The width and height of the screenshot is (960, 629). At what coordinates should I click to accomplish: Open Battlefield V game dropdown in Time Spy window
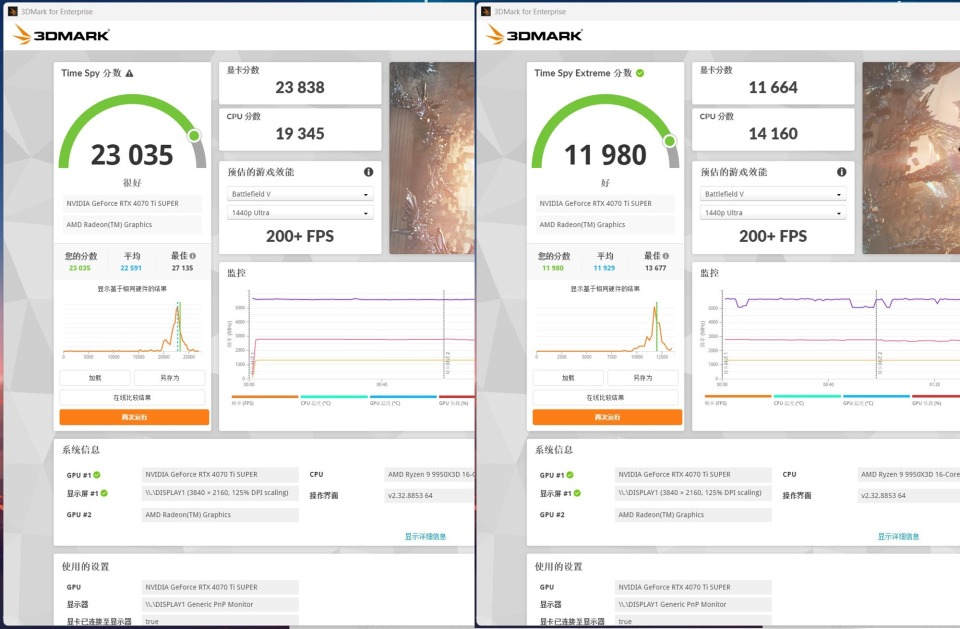300,194
